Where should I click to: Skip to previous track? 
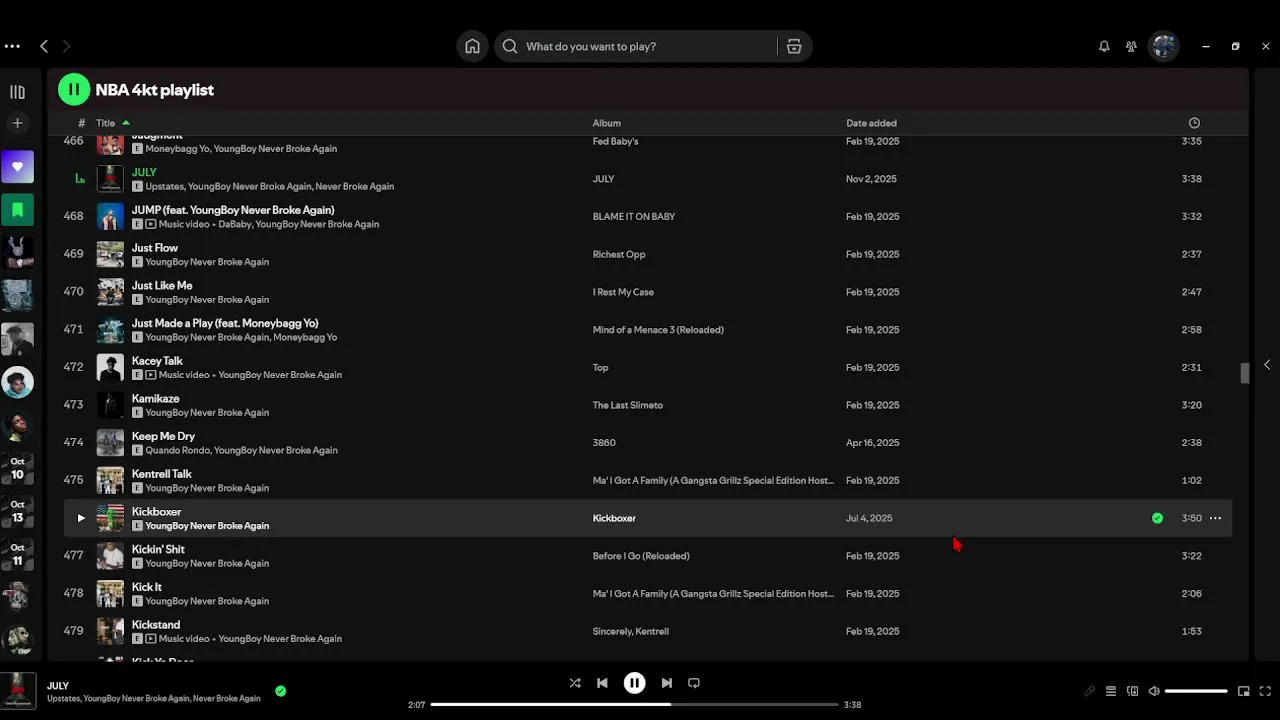point(602,683)
